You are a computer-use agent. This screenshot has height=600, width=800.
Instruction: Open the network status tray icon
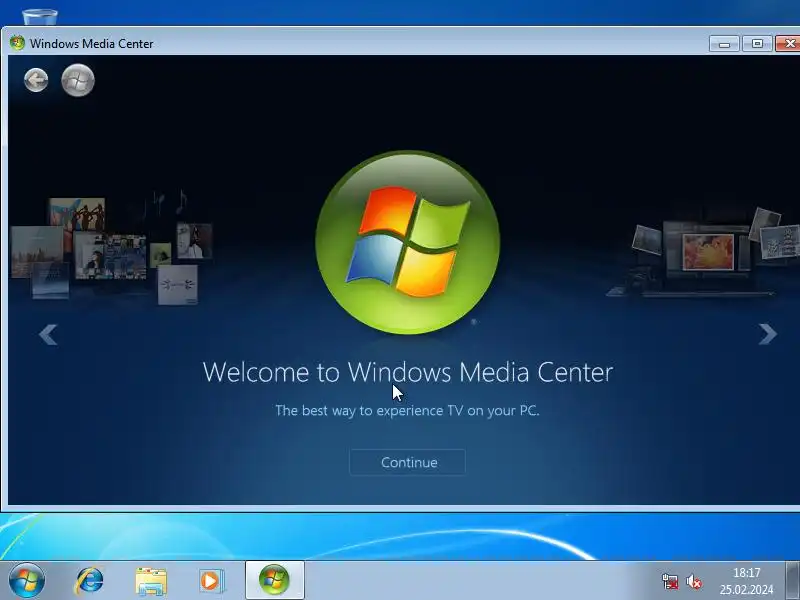tap(670, 581)
